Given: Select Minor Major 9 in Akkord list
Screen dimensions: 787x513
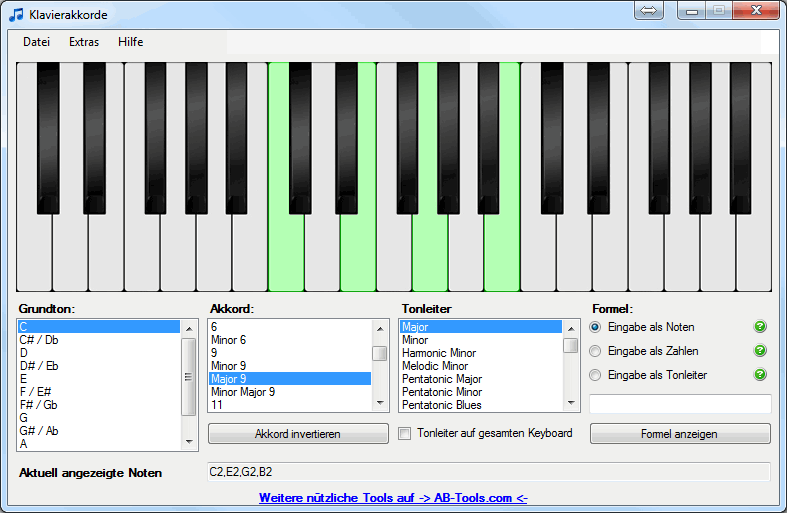Looking at the screenshot, I should pyautogui.click(x=290, y=392).
